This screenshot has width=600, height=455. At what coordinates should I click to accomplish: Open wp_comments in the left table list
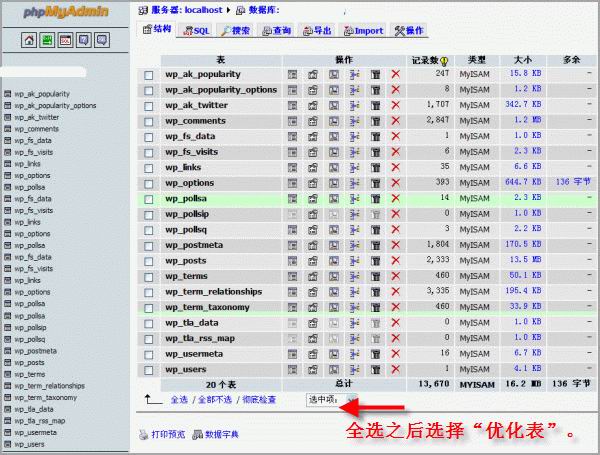pyautogui.click(x=37, y=129)
